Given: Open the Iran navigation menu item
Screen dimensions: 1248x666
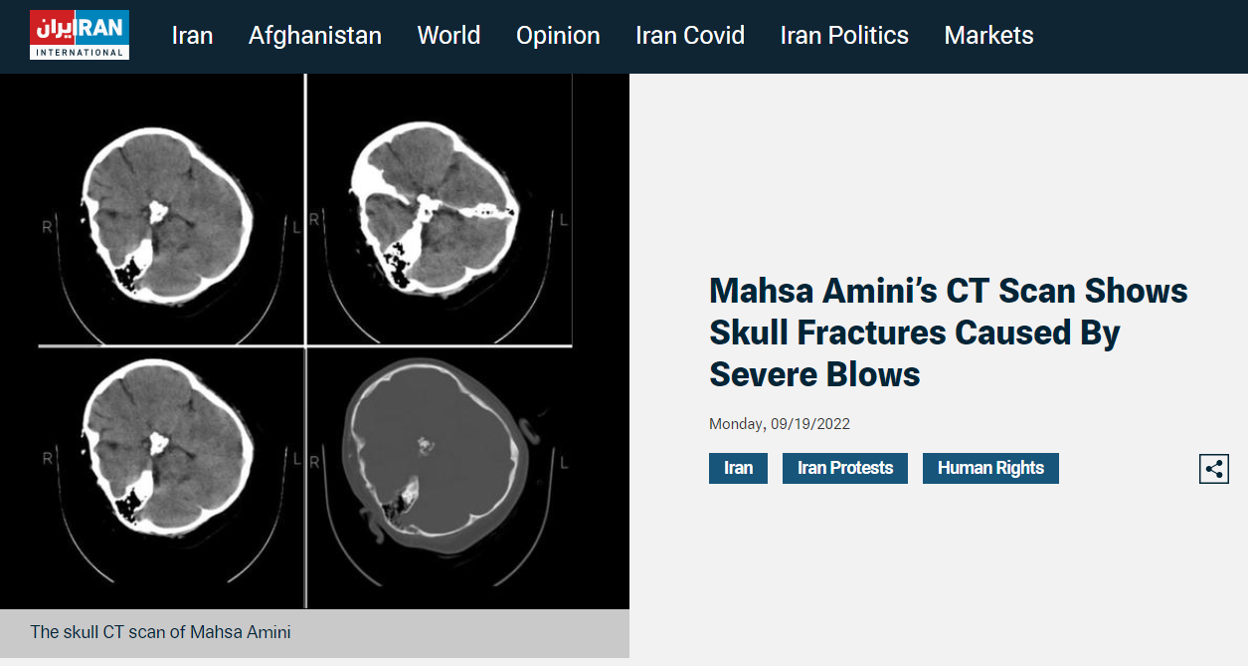Looking at the screenshot, I should [x=192, y=36].
